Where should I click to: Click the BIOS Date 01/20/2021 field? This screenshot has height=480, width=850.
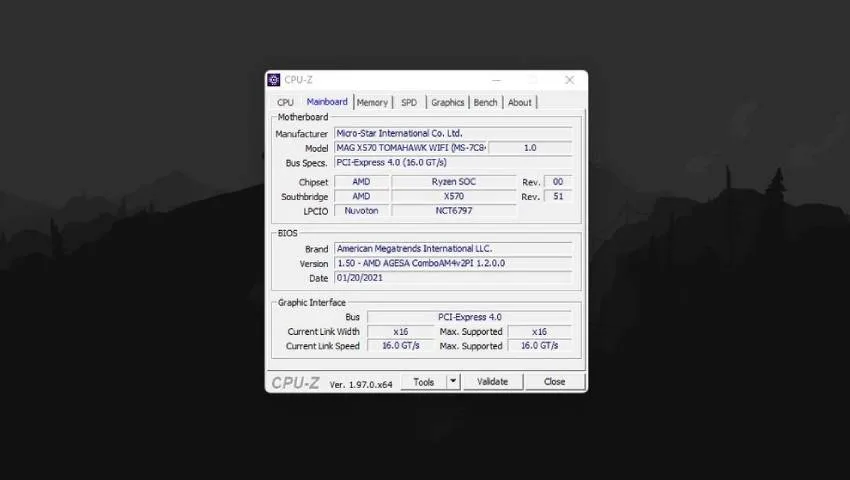[x=453, y=278]
